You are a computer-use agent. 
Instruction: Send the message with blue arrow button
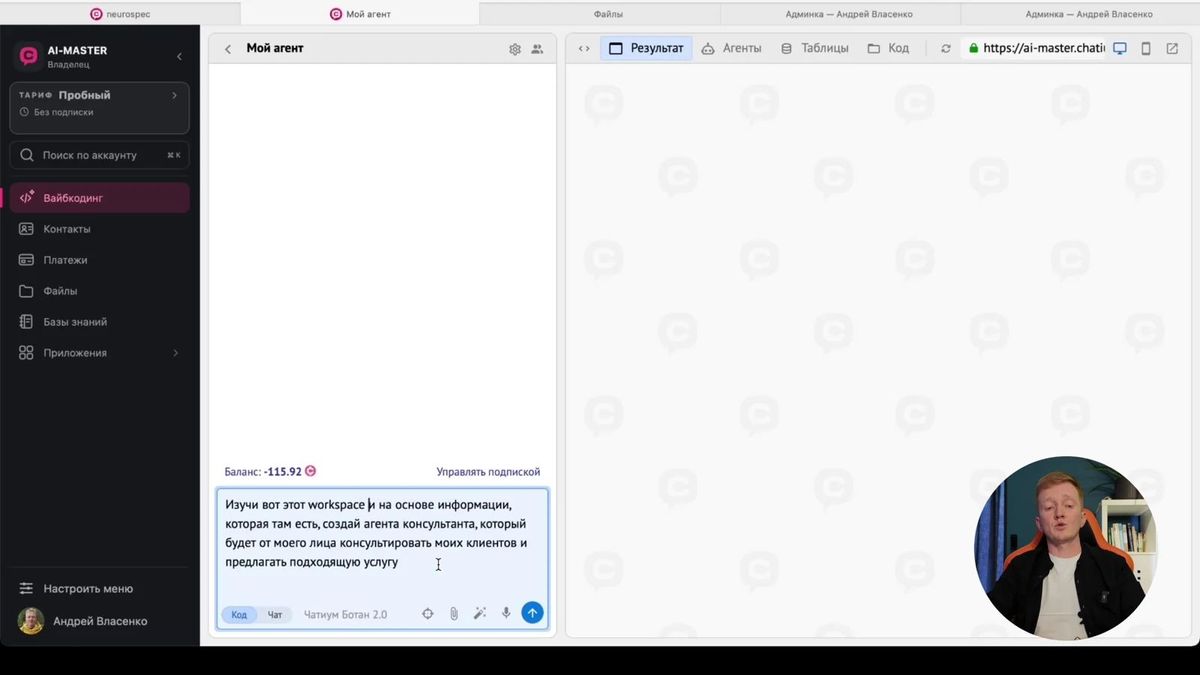(533, 613)
